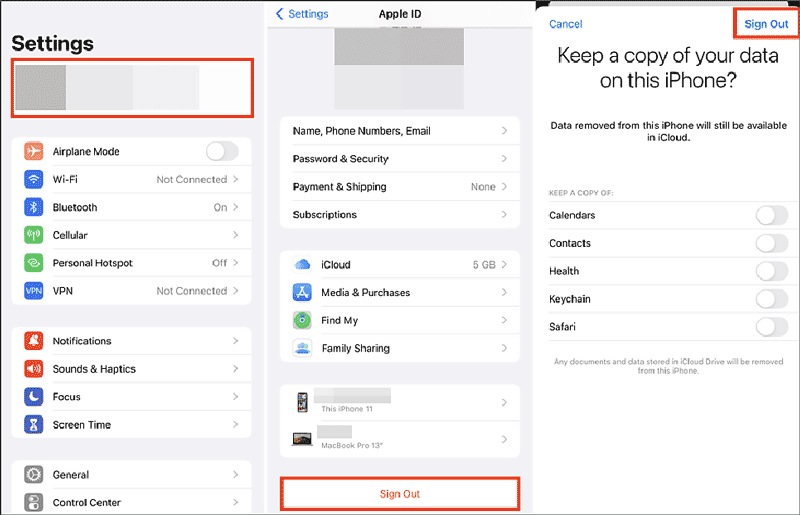The image size is (800, 515).
Task: Tap Payment & Shipping "None" value
Action: [483, 187]
